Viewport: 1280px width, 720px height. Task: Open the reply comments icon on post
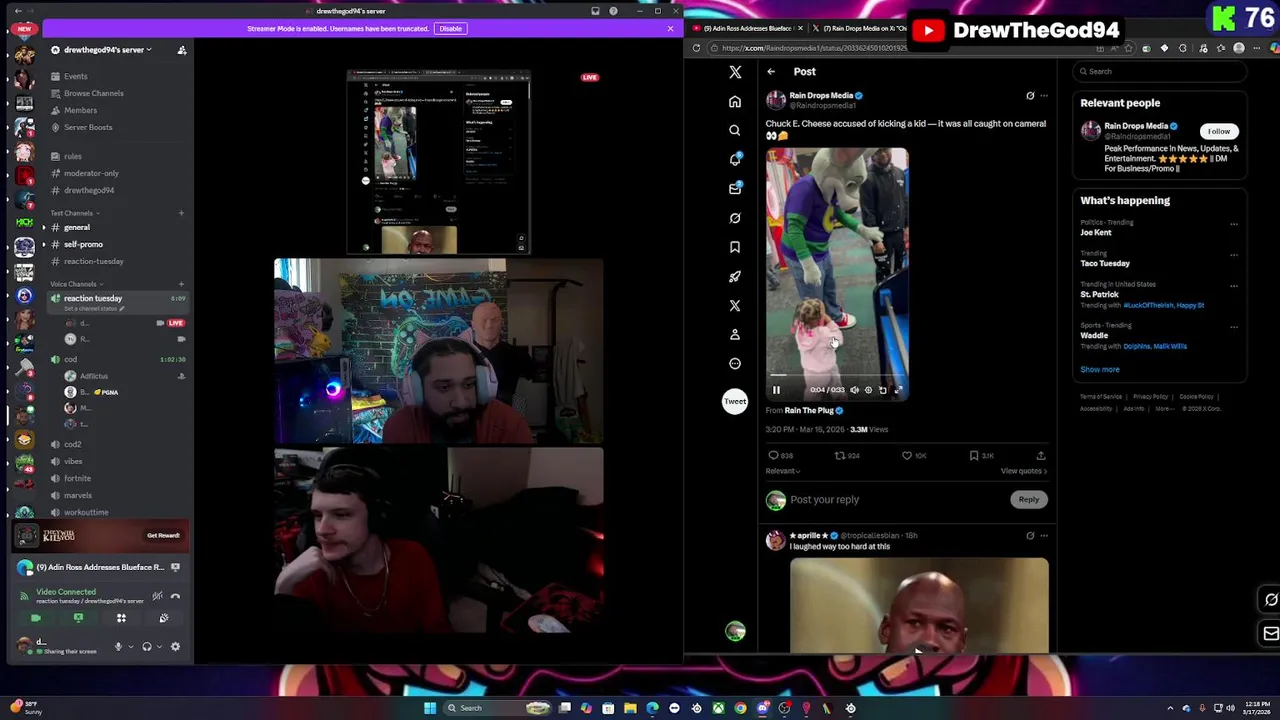(773, 456)
